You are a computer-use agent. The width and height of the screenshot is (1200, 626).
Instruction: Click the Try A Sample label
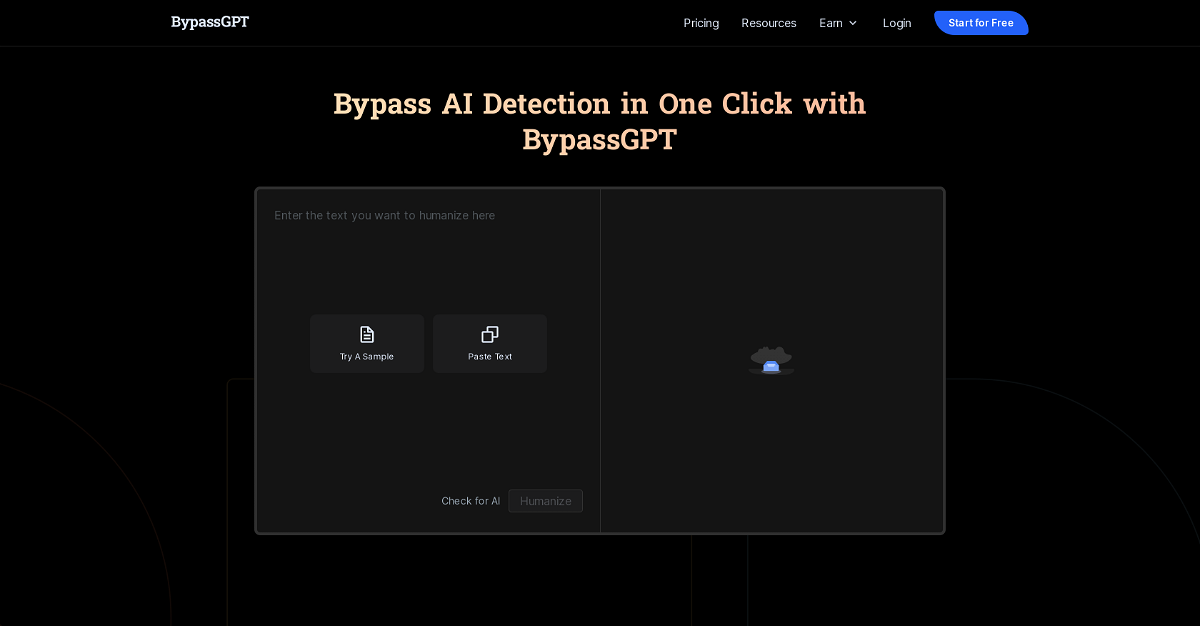[367, 357]
